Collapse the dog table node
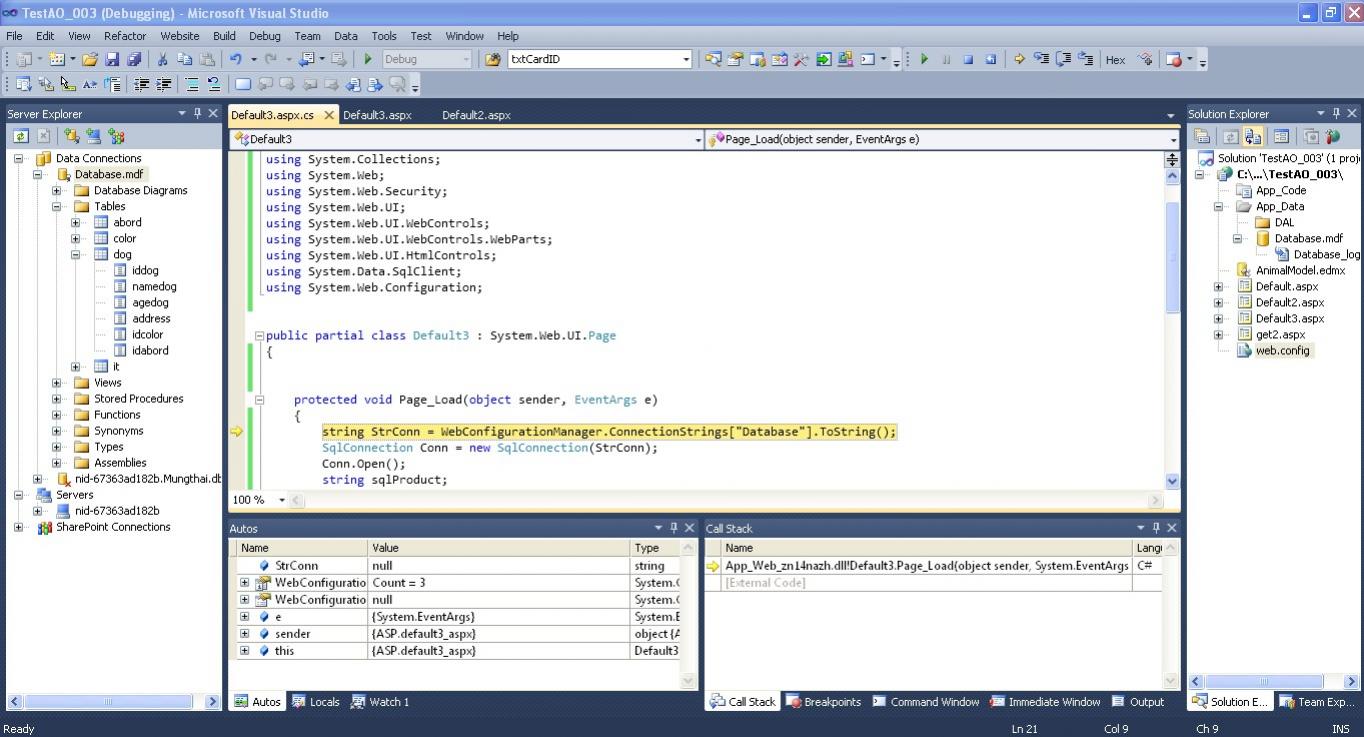 (75, 254)
